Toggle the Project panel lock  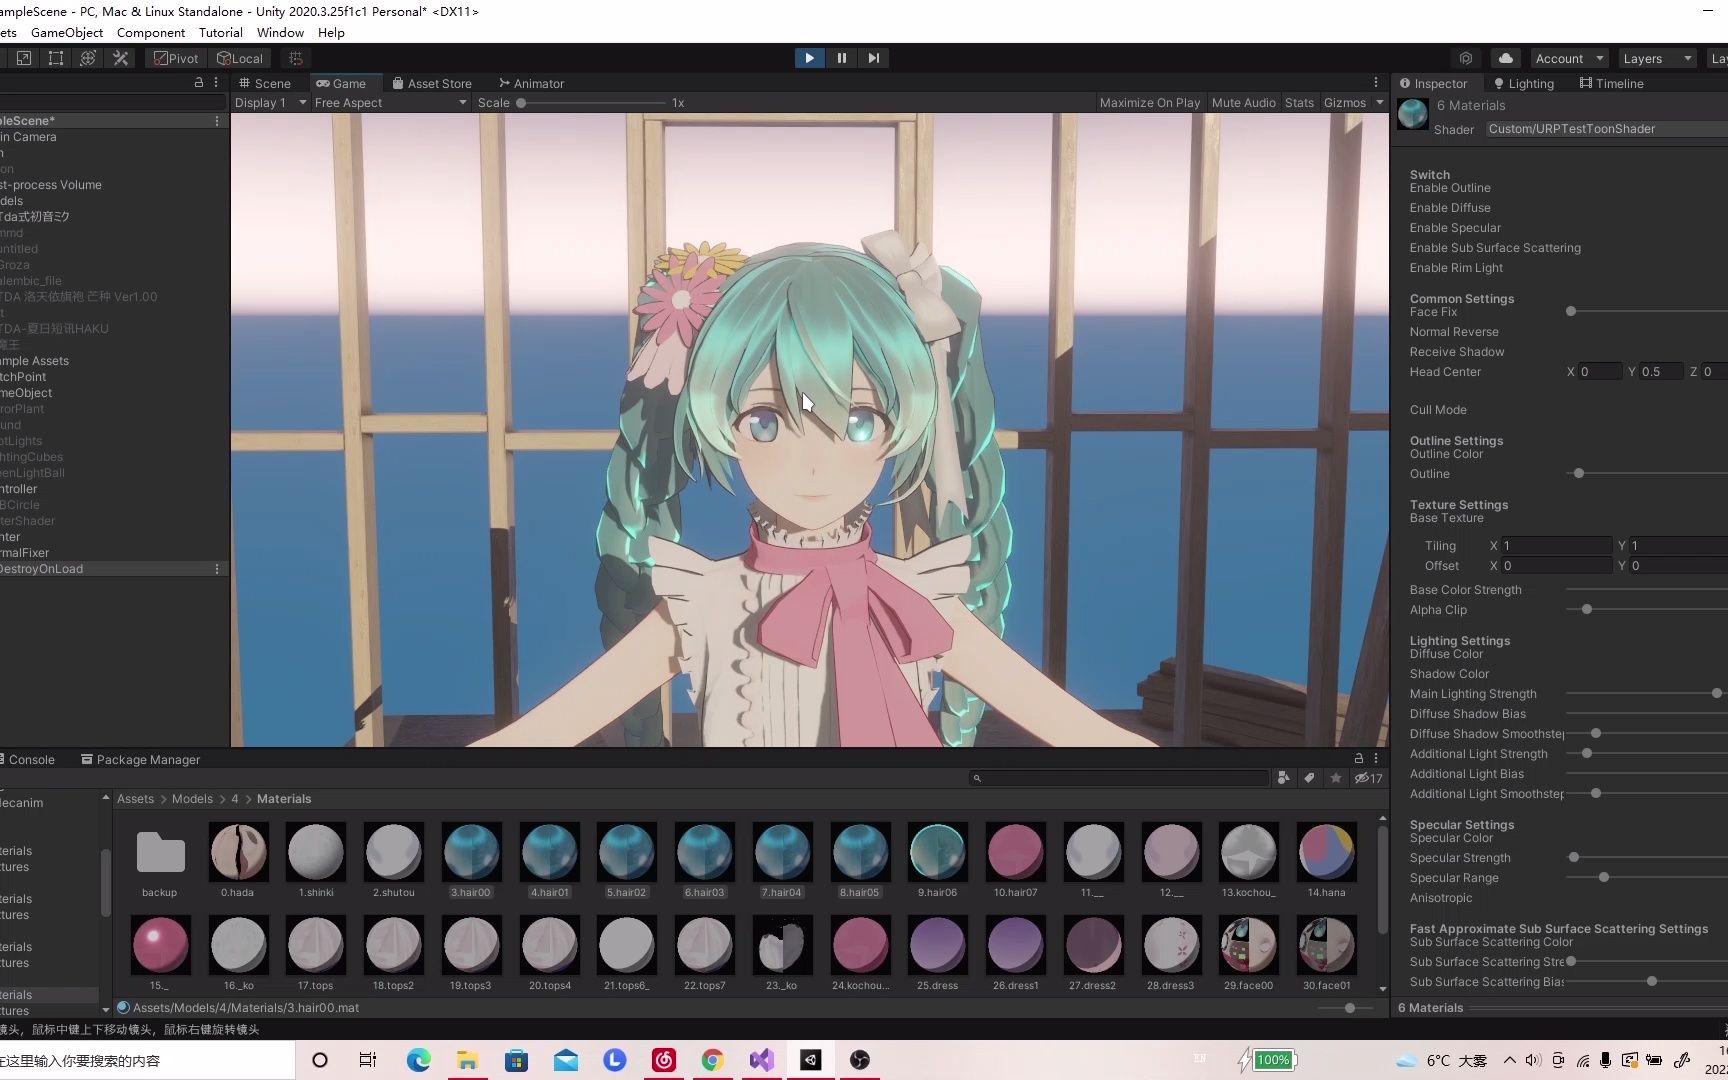pyautogui.click(x=1359, y=759)
